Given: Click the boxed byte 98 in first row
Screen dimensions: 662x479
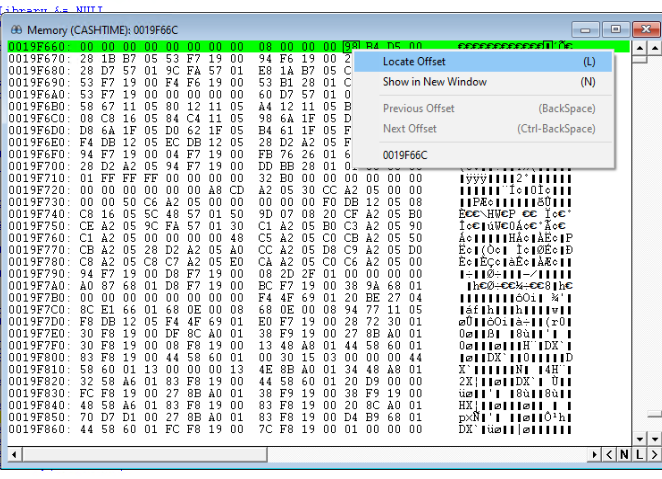Looking at the screenshot, I should pos(350,46).
